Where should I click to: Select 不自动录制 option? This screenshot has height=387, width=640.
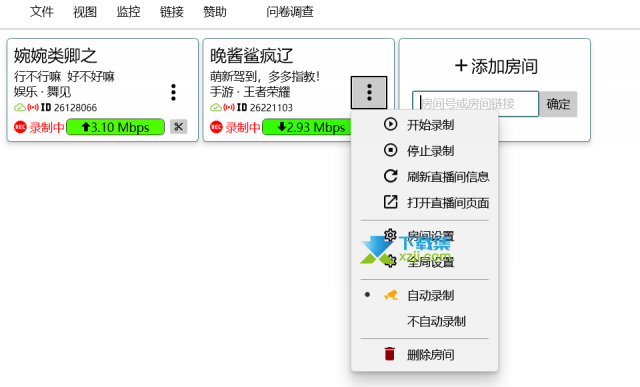(424, 321)
